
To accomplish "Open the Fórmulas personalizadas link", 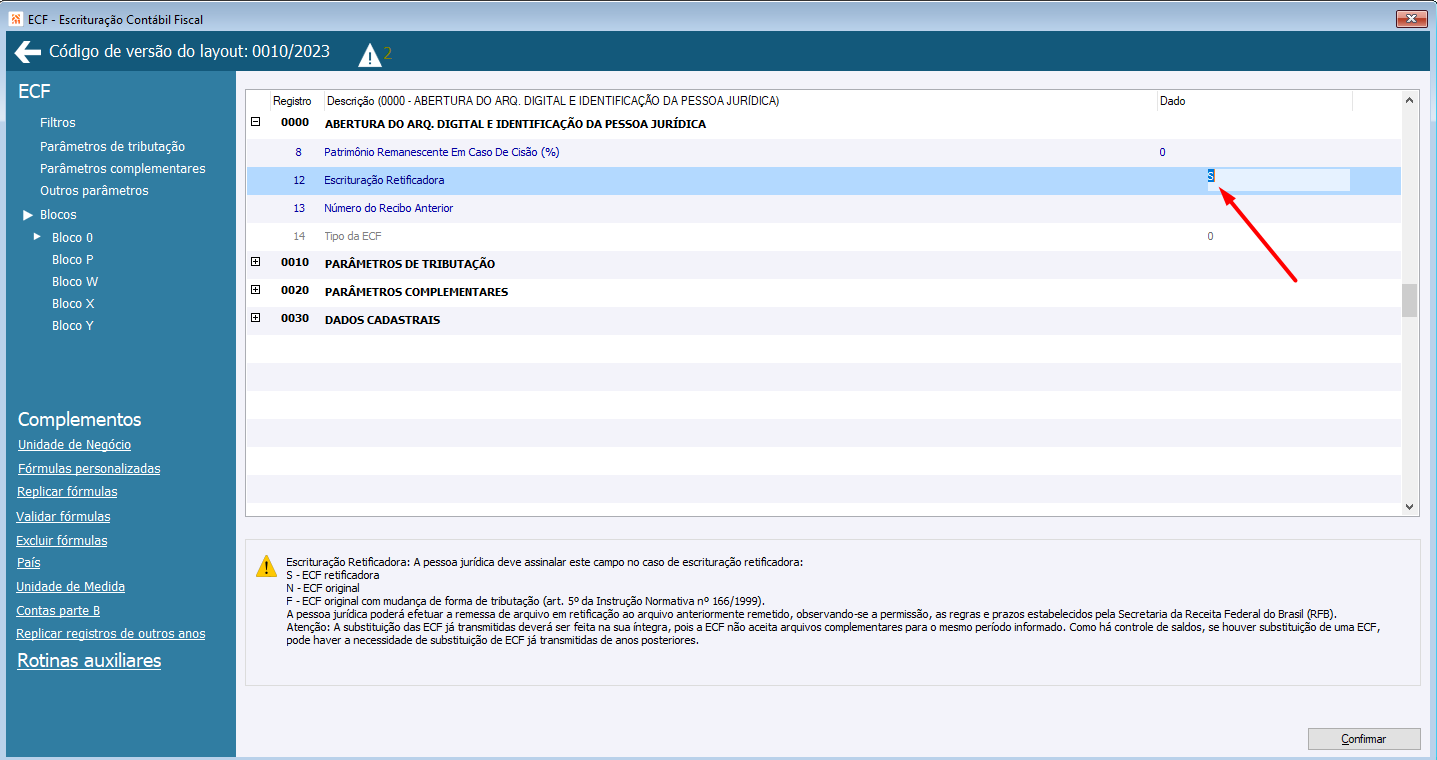I will (x=89, y=469).
